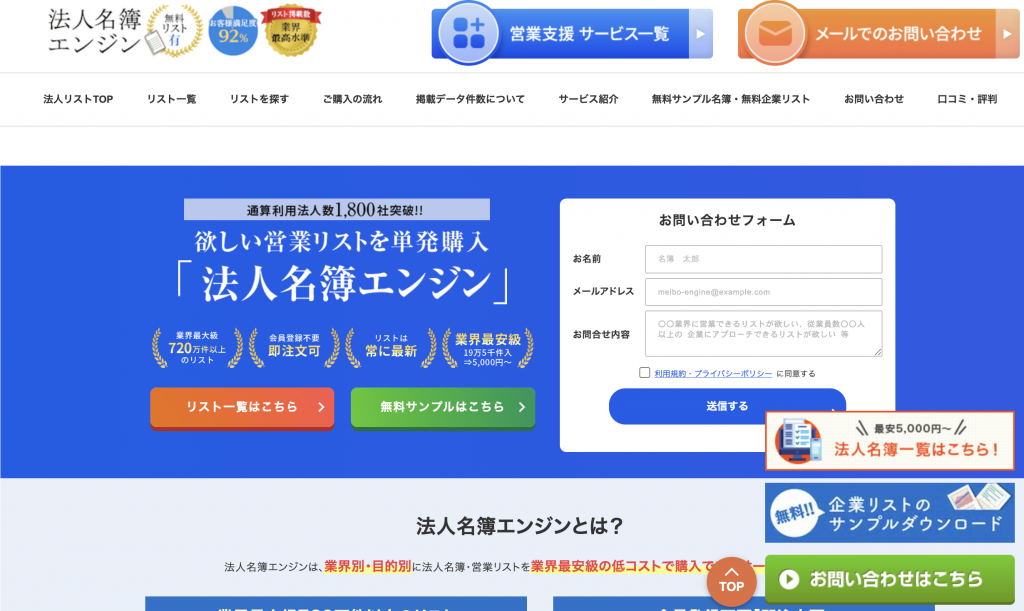Click the お名前 input field
1024x611 pixels.
coord(763,259)
